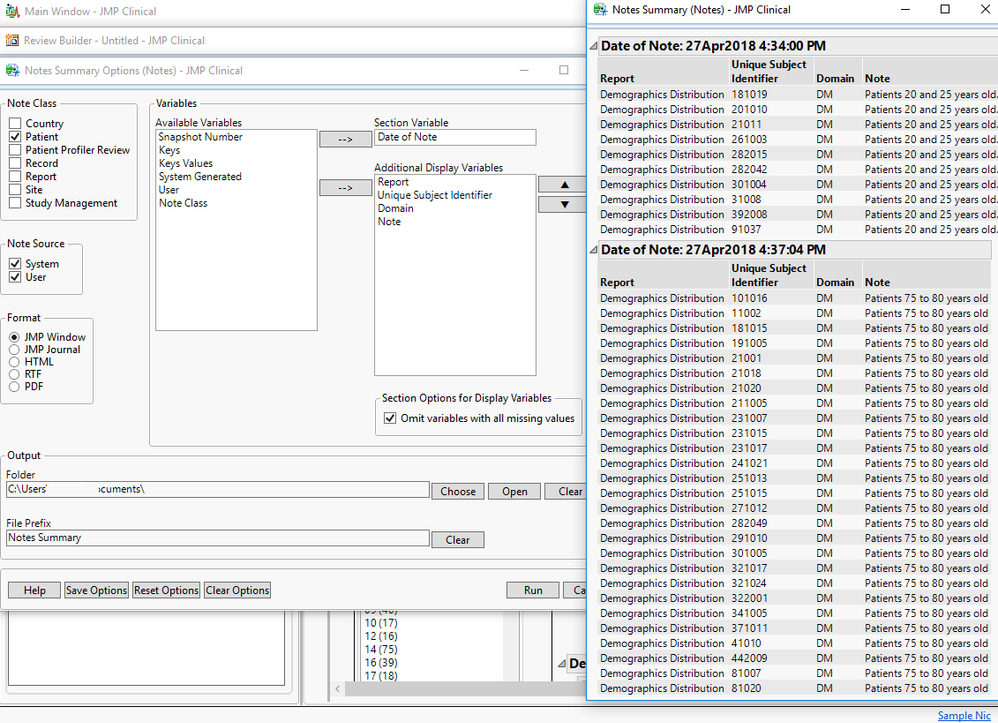
Task: Toggle Omit variables with all missing values
Action: tap(390, 418)
